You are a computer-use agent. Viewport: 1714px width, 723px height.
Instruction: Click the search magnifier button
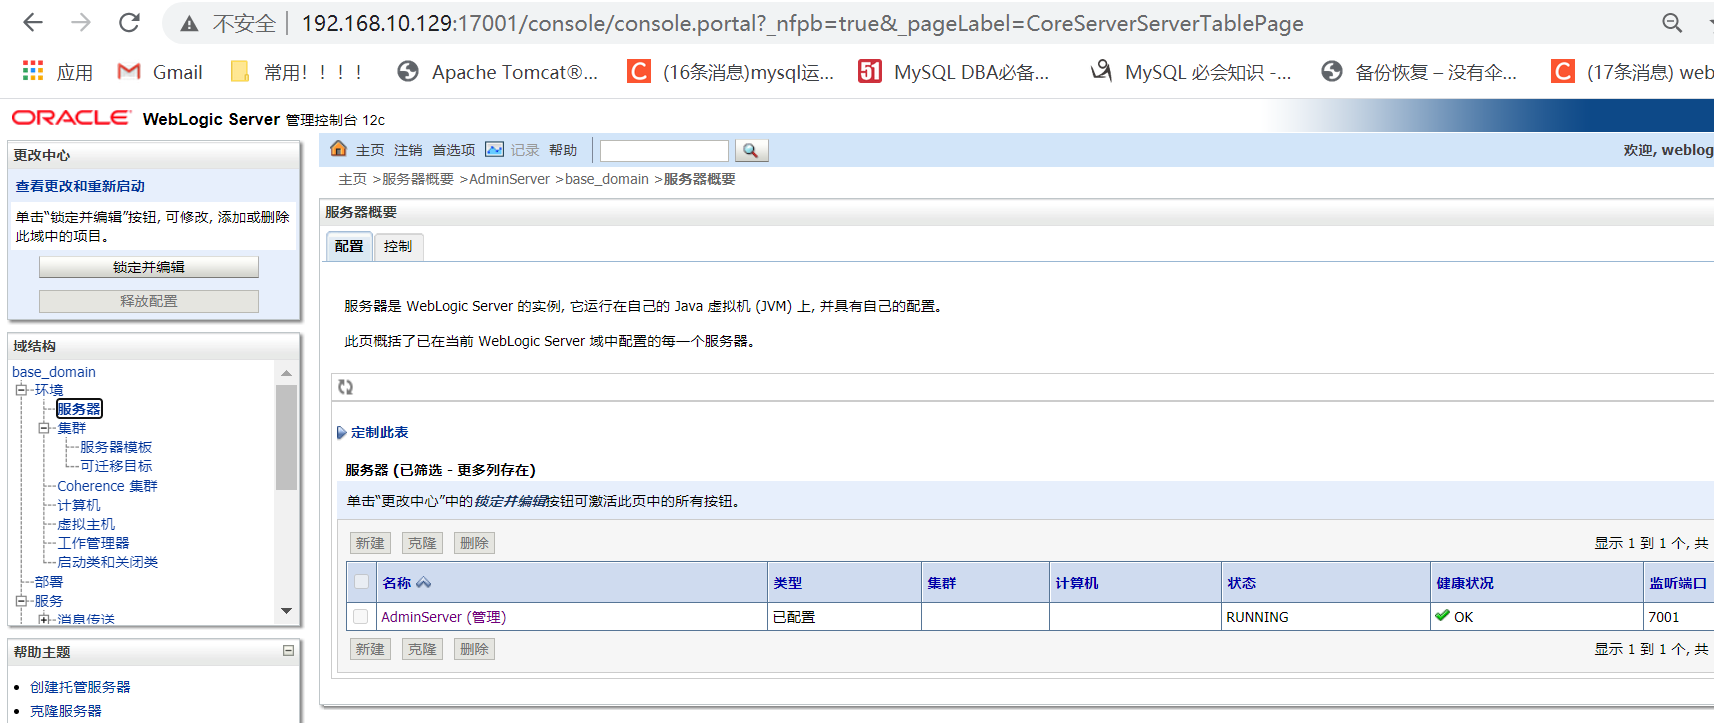pos(751,151)
